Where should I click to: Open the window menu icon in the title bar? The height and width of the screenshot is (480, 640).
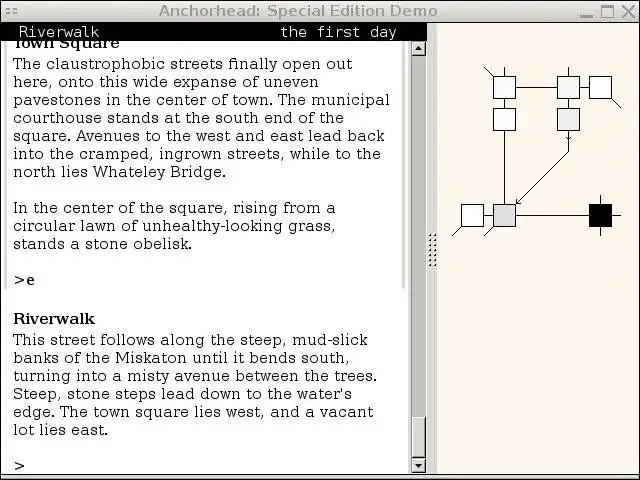tap(11, 11)
